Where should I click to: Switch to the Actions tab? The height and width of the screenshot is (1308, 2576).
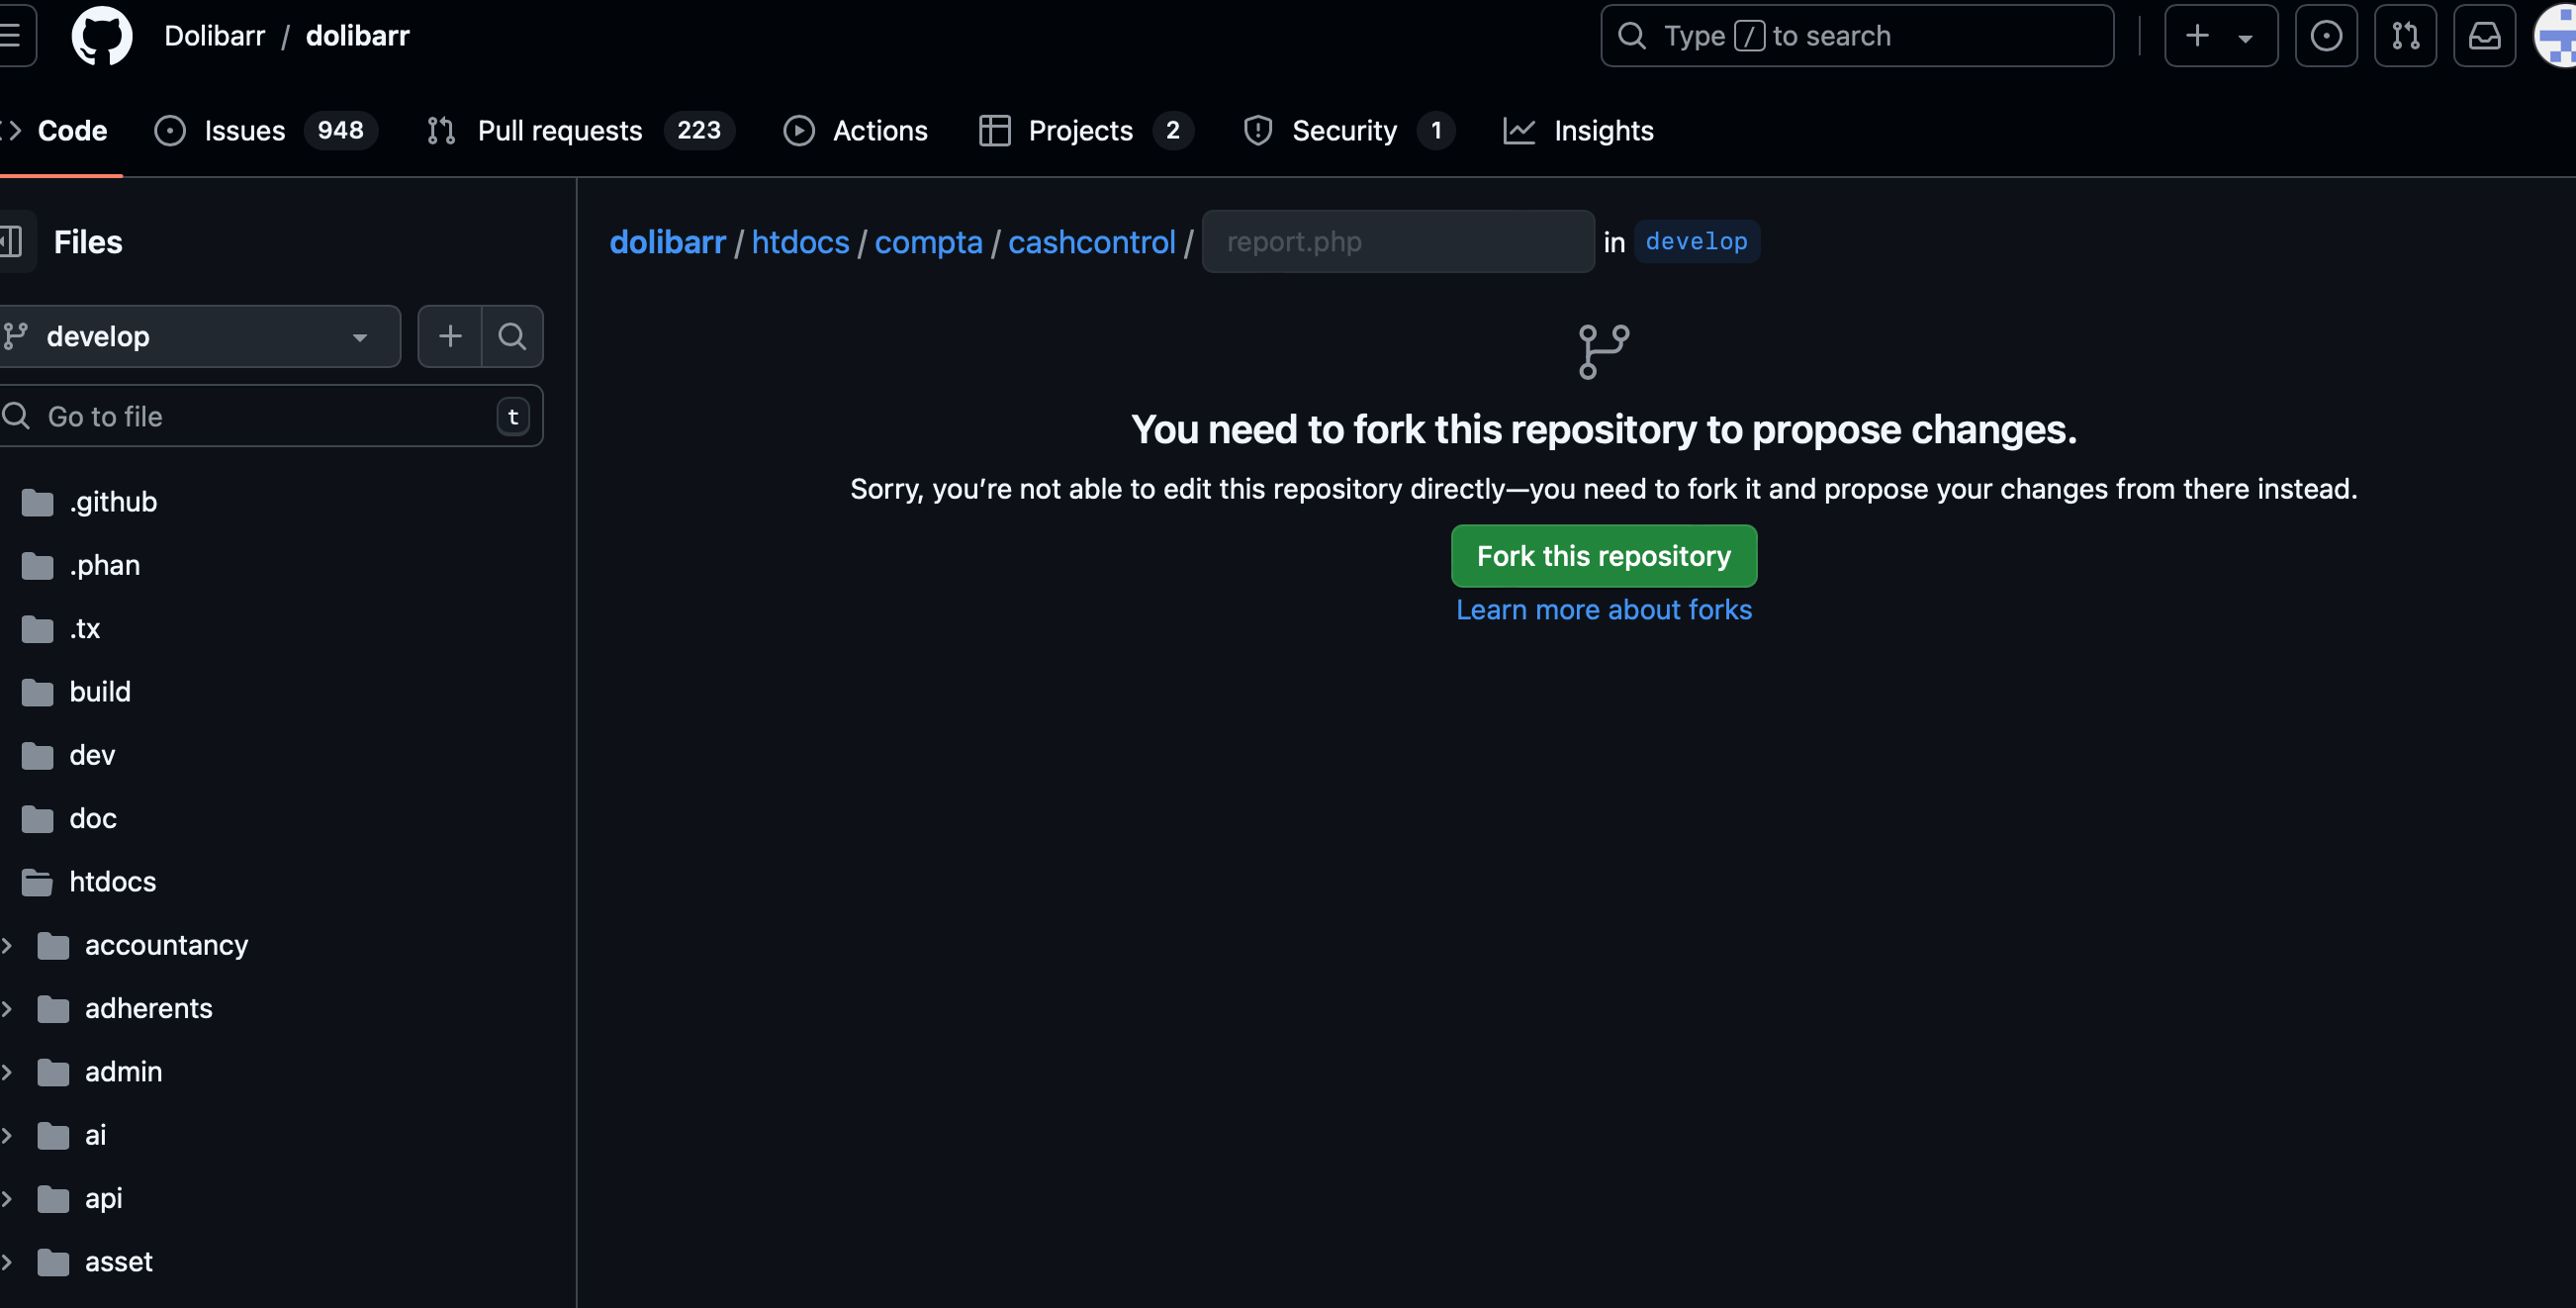point(856,131)
